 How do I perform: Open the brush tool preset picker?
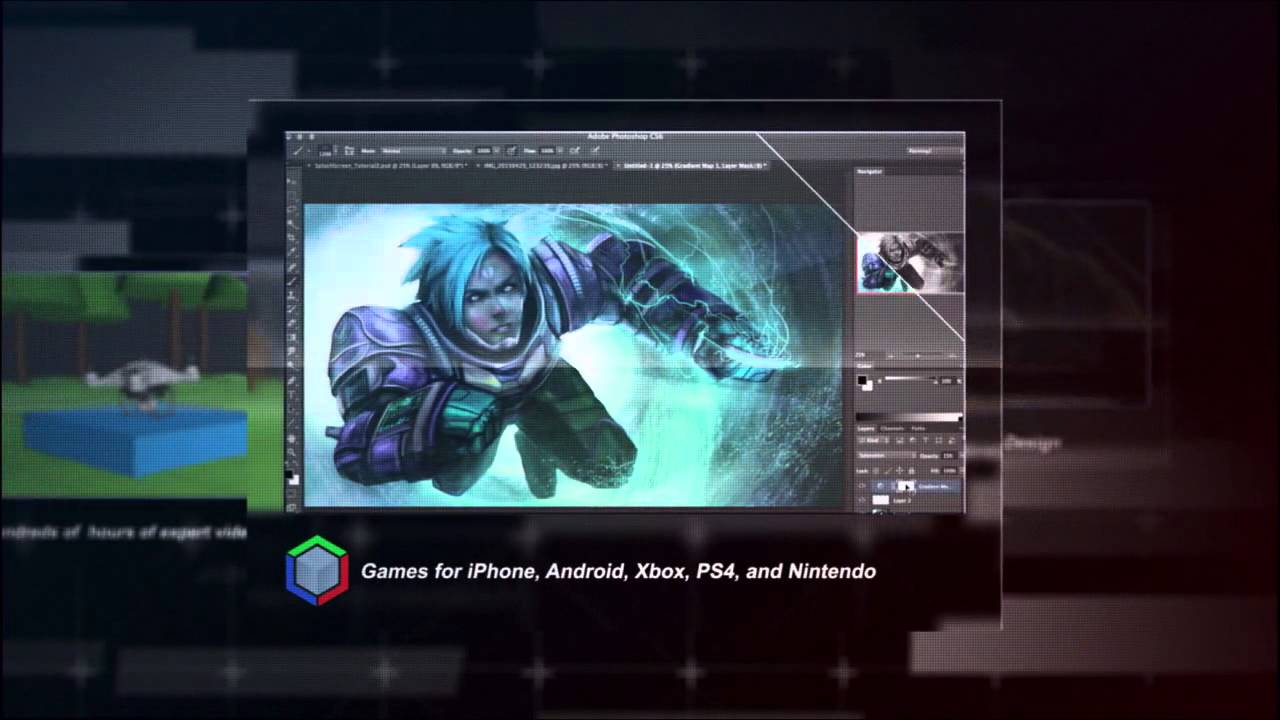pos(299,150)
